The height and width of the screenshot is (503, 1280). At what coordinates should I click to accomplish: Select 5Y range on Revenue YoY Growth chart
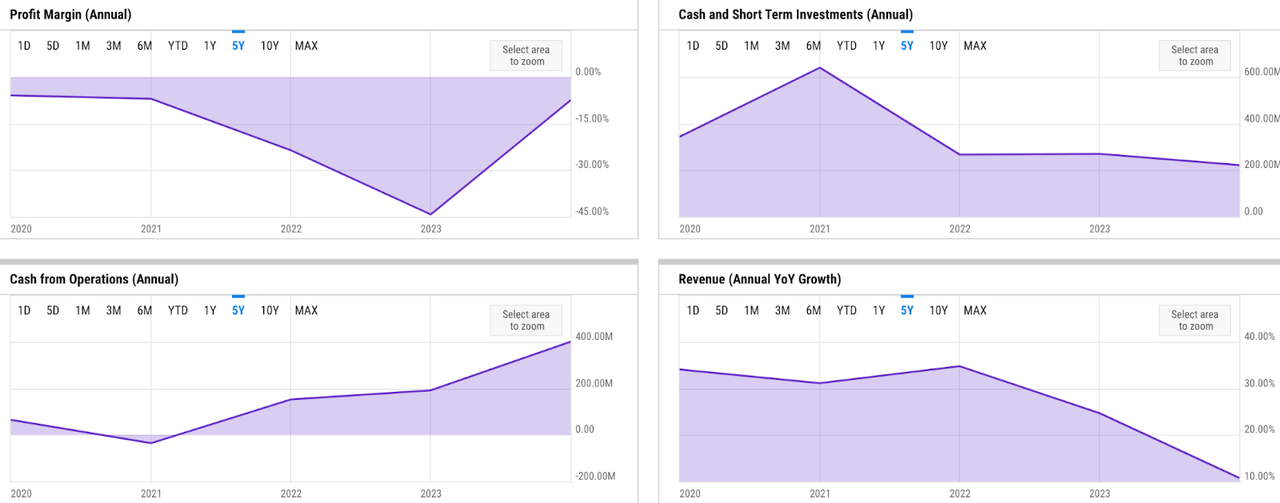point(907,310)
